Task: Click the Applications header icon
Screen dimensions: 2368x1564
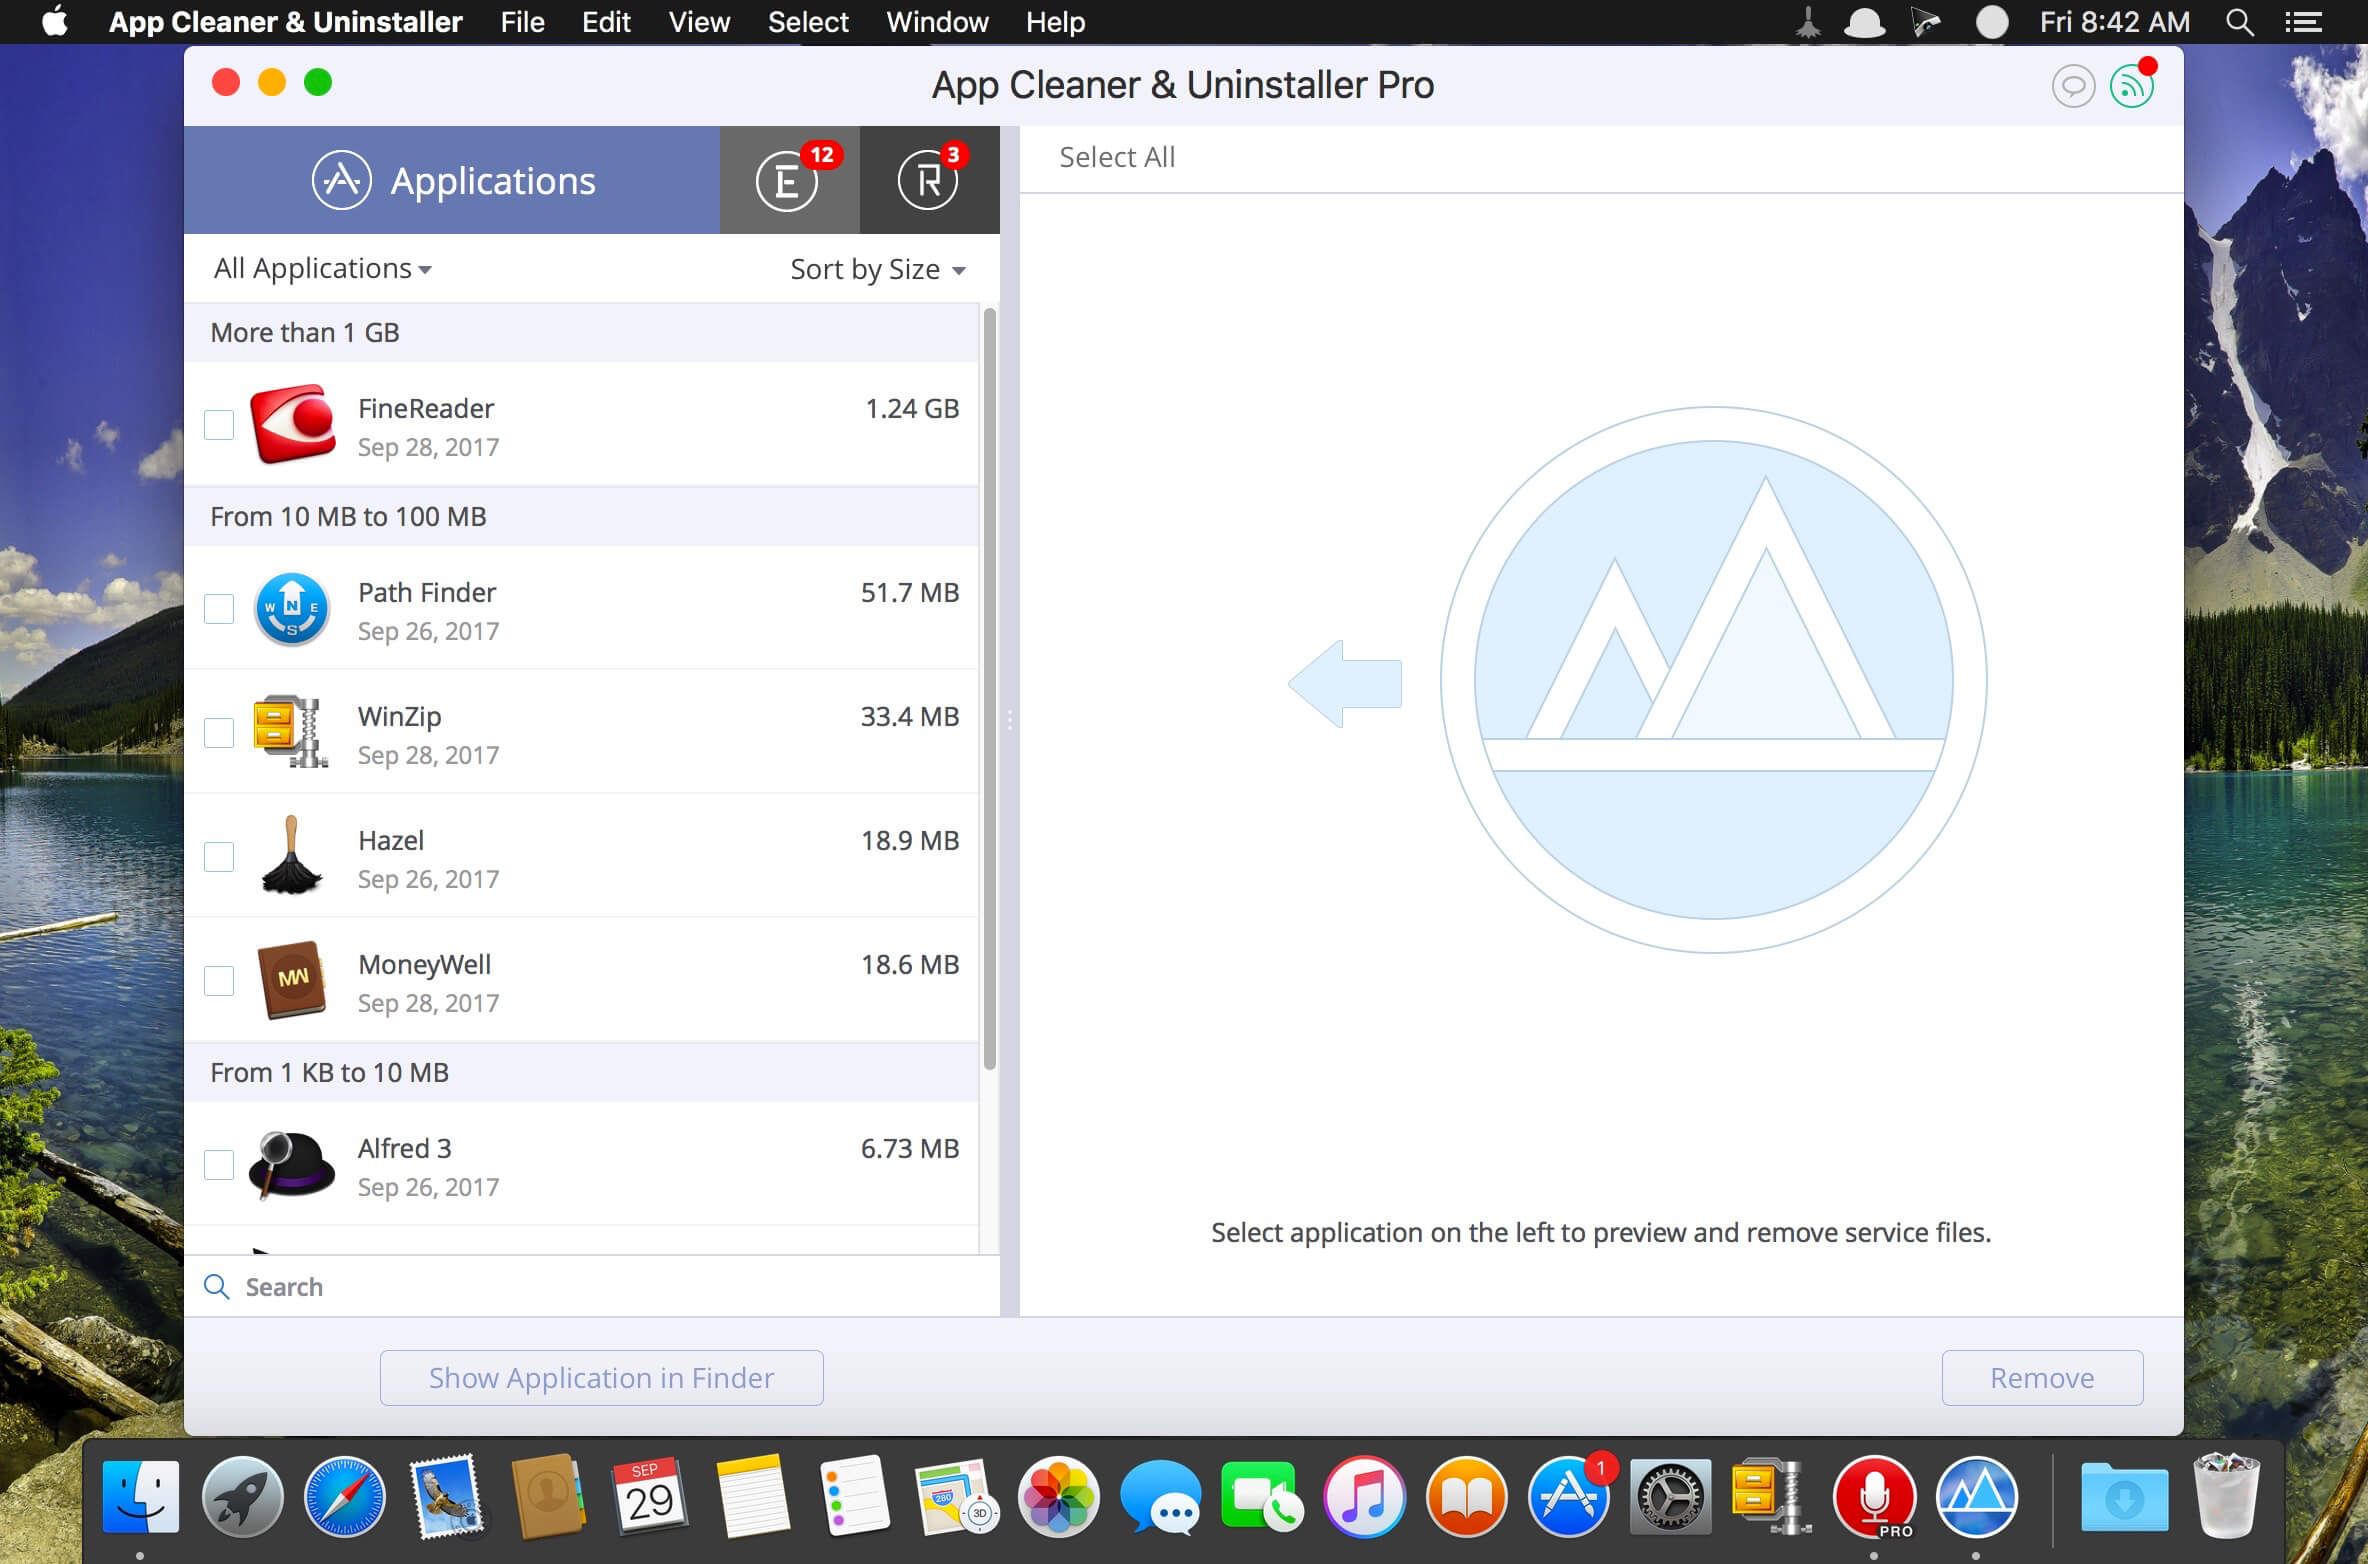Action: click(341, 180)
